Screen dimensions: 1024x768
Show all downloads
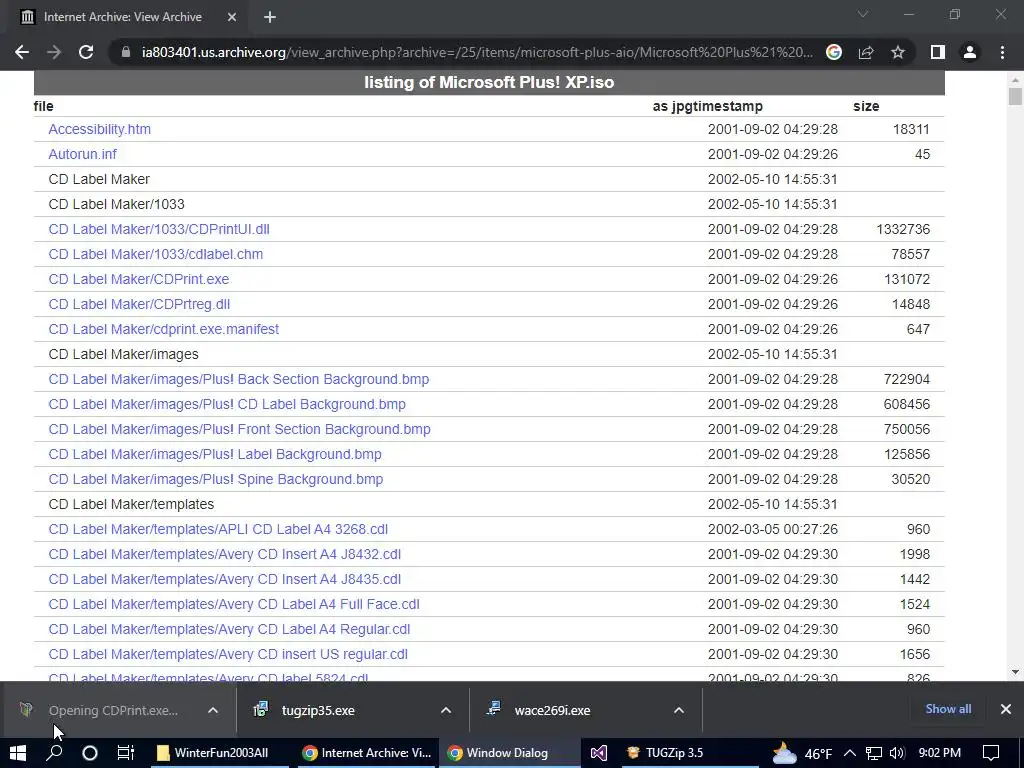(x=948, y=709)
